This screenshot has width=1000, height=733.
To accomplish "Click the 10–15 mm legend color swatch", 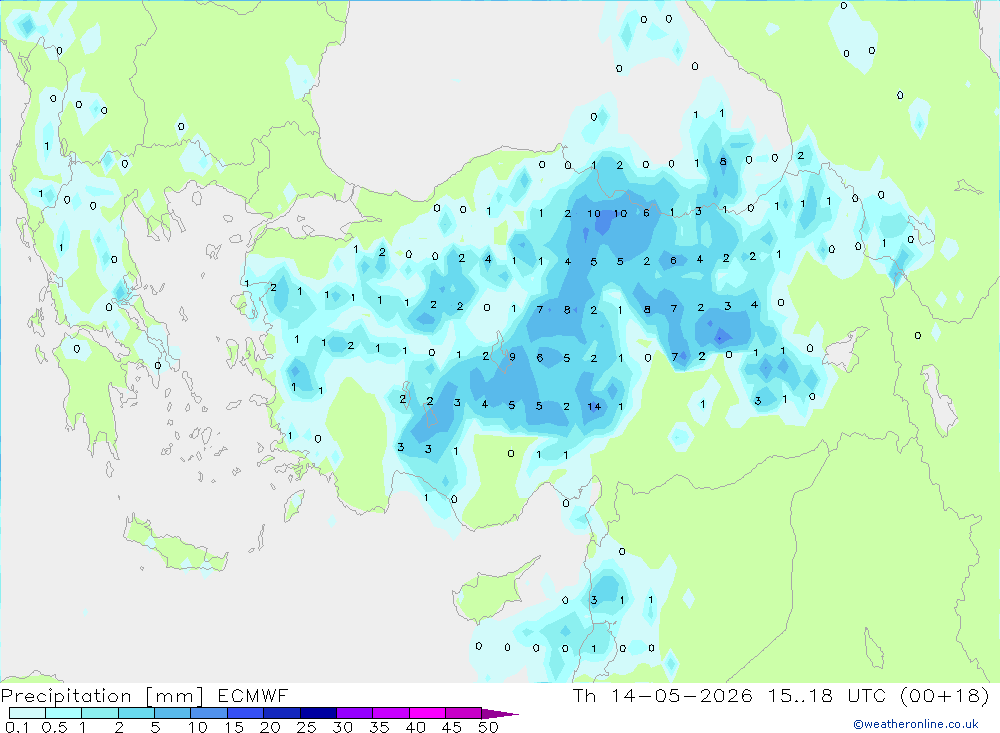I will [209, 713].
